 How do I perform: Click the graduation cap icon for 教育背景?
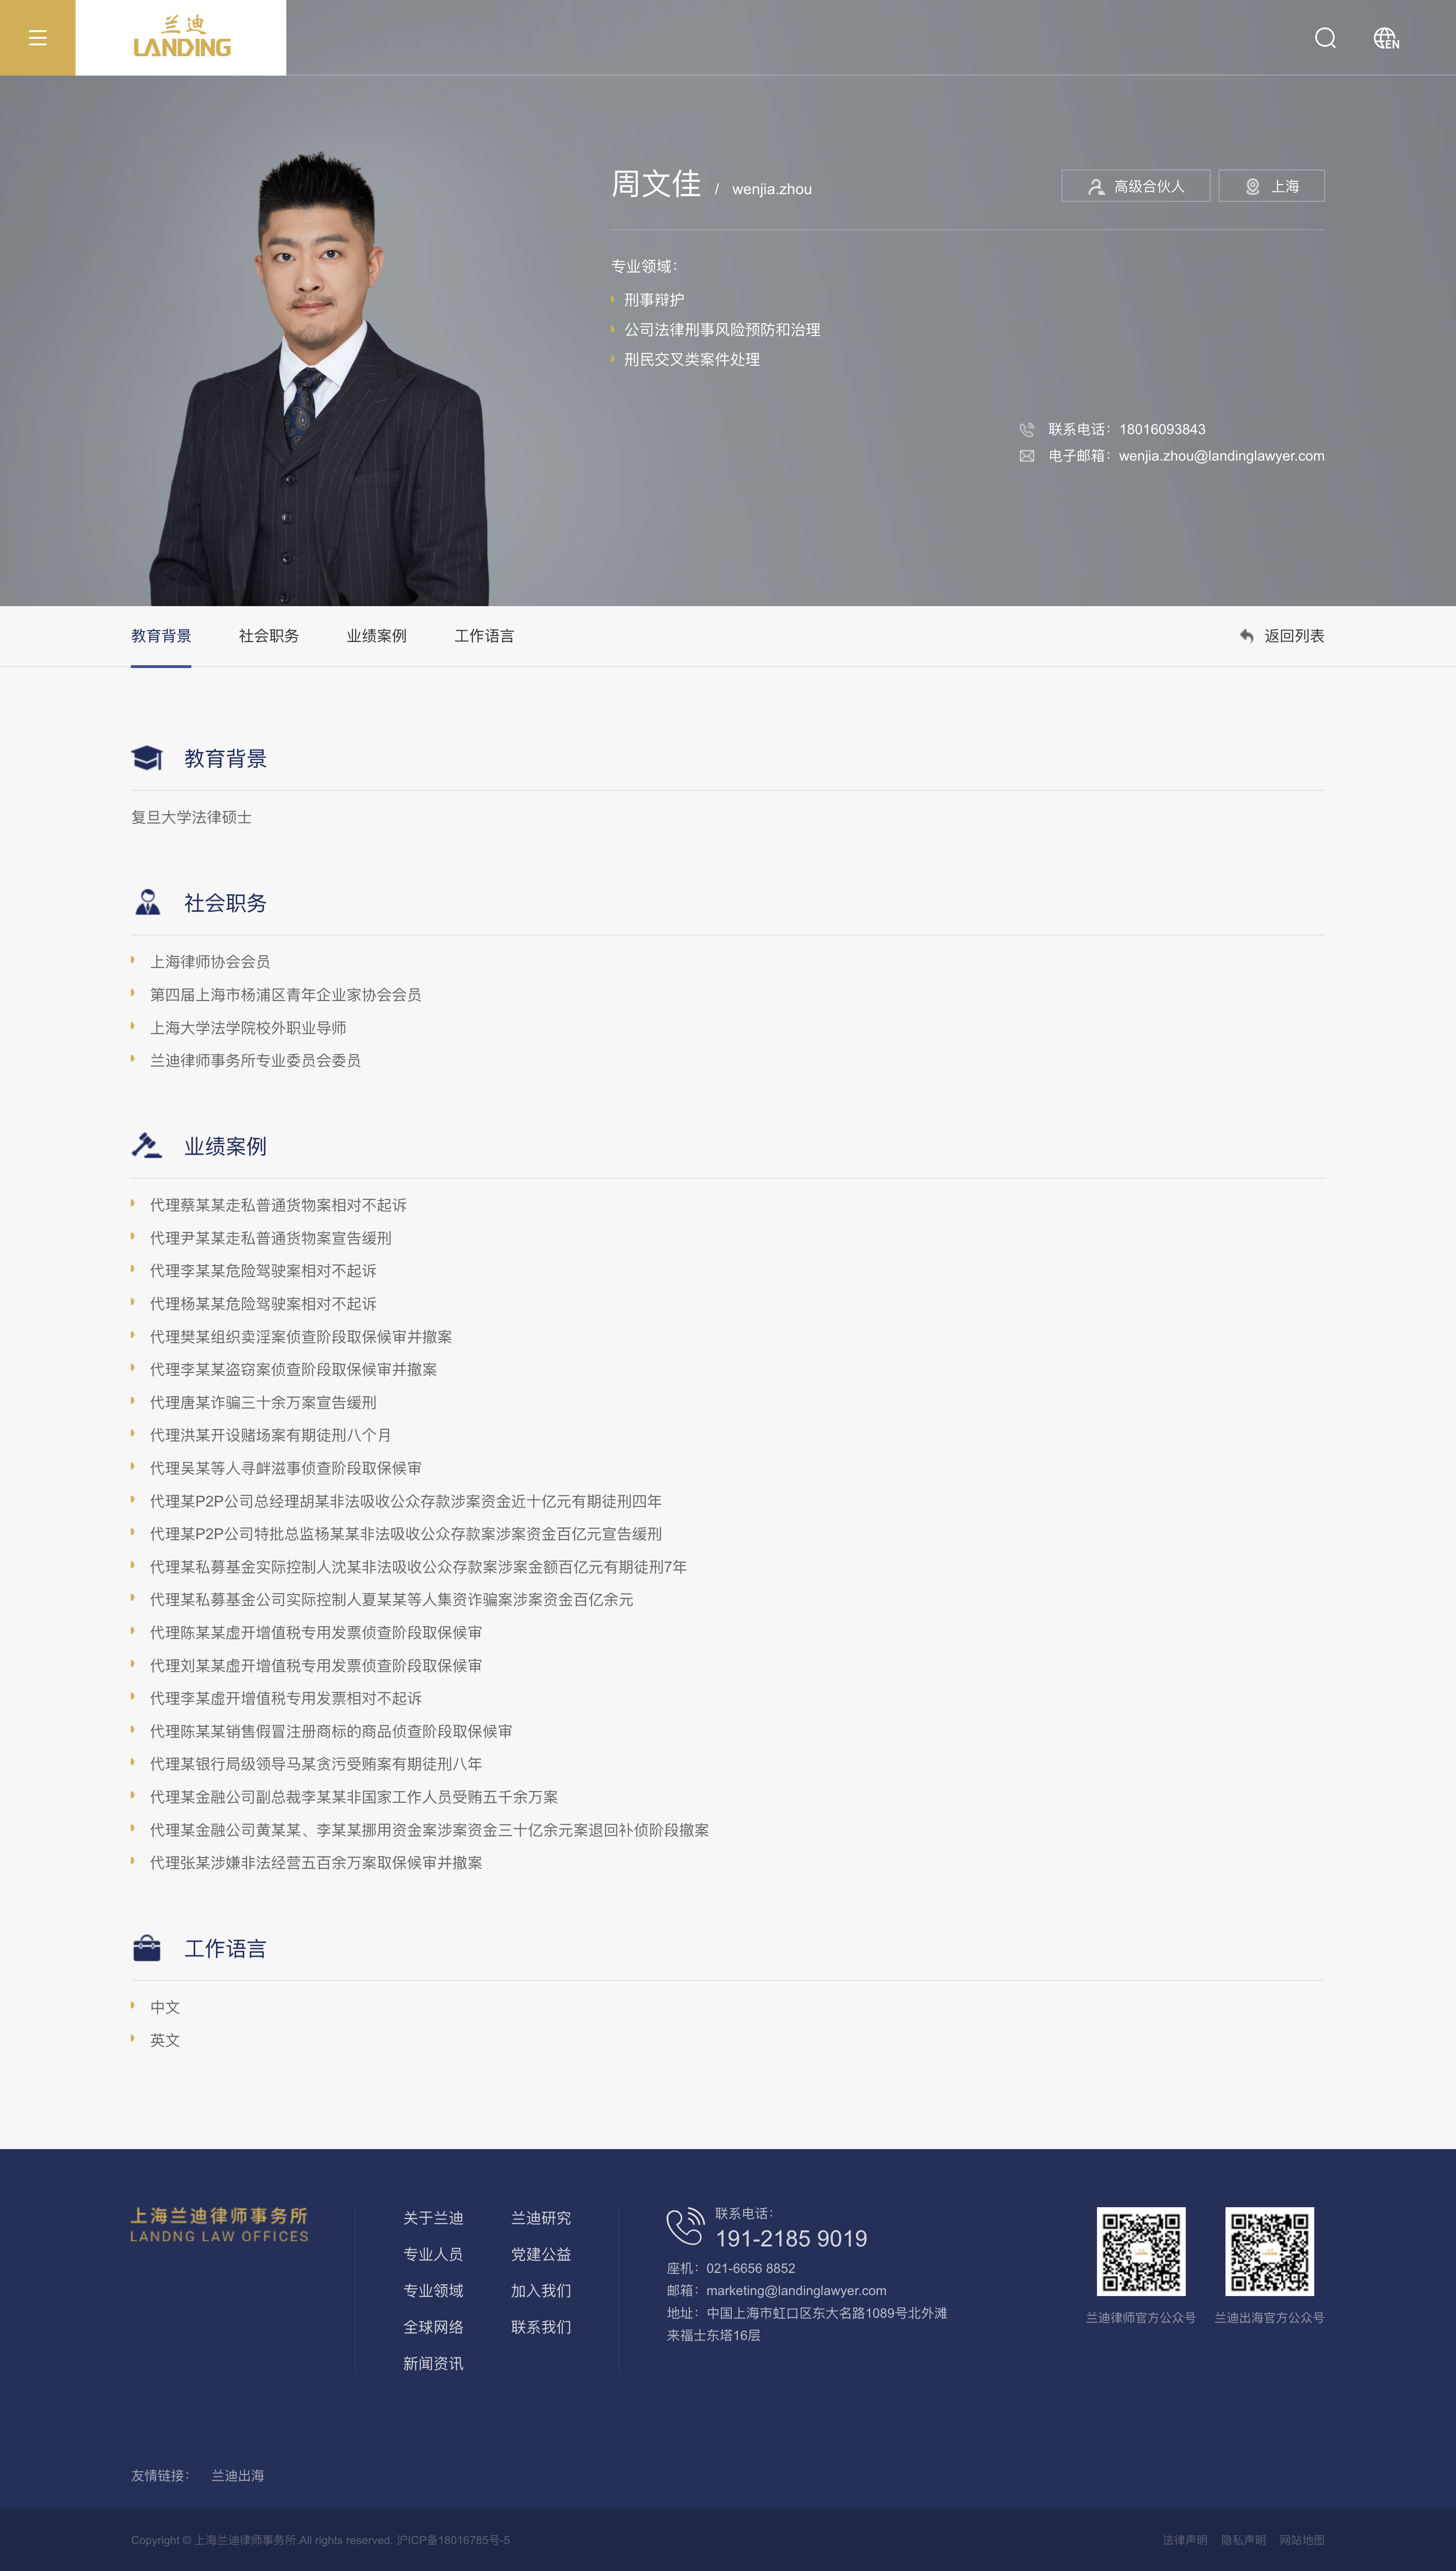coord(147,758)
